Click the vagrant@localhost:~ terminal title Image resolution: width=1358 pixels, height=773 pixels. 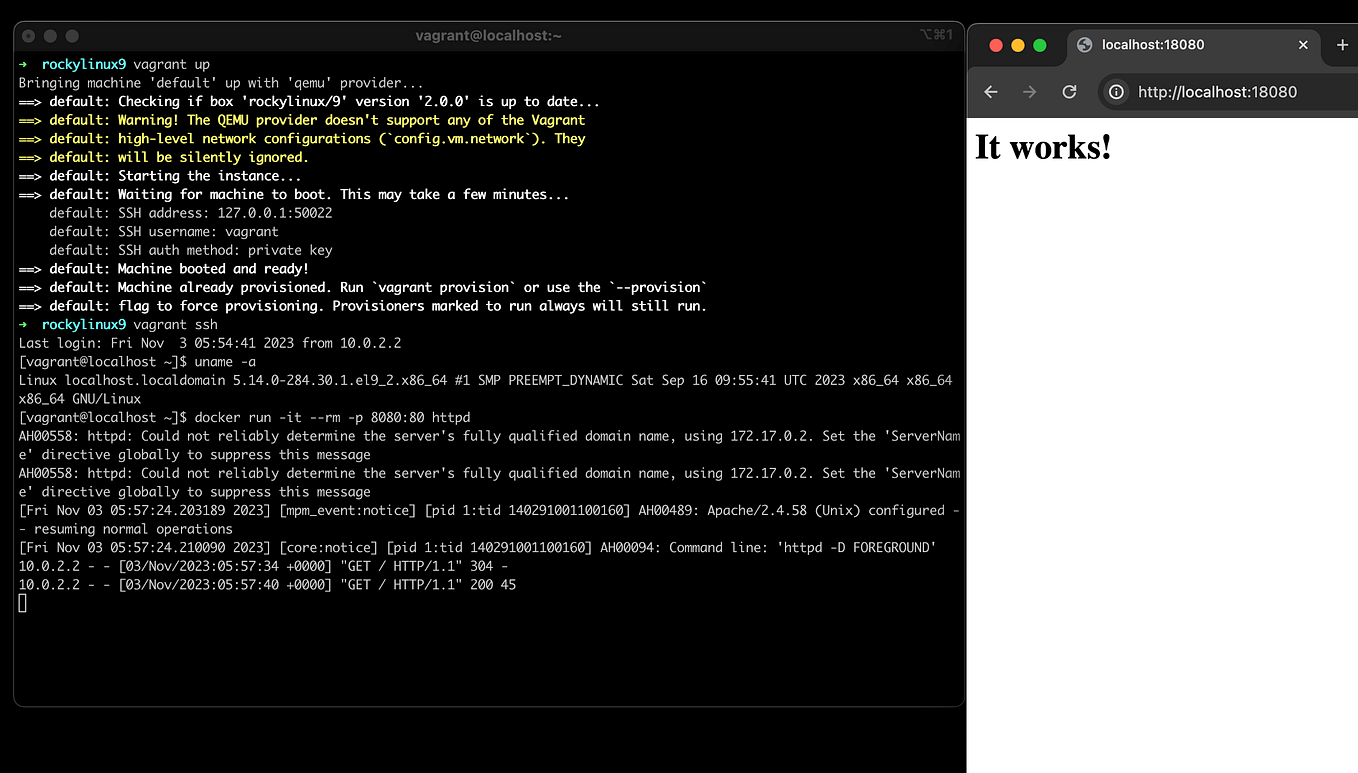tap(488, 35)
